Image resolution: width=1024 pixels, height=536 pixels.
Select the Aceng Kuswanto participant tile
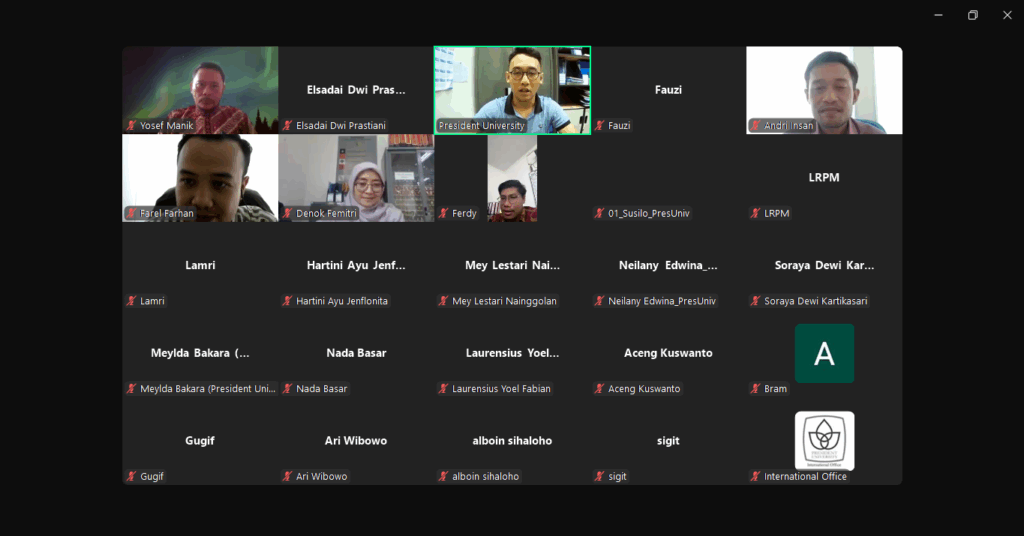(668, 353)
